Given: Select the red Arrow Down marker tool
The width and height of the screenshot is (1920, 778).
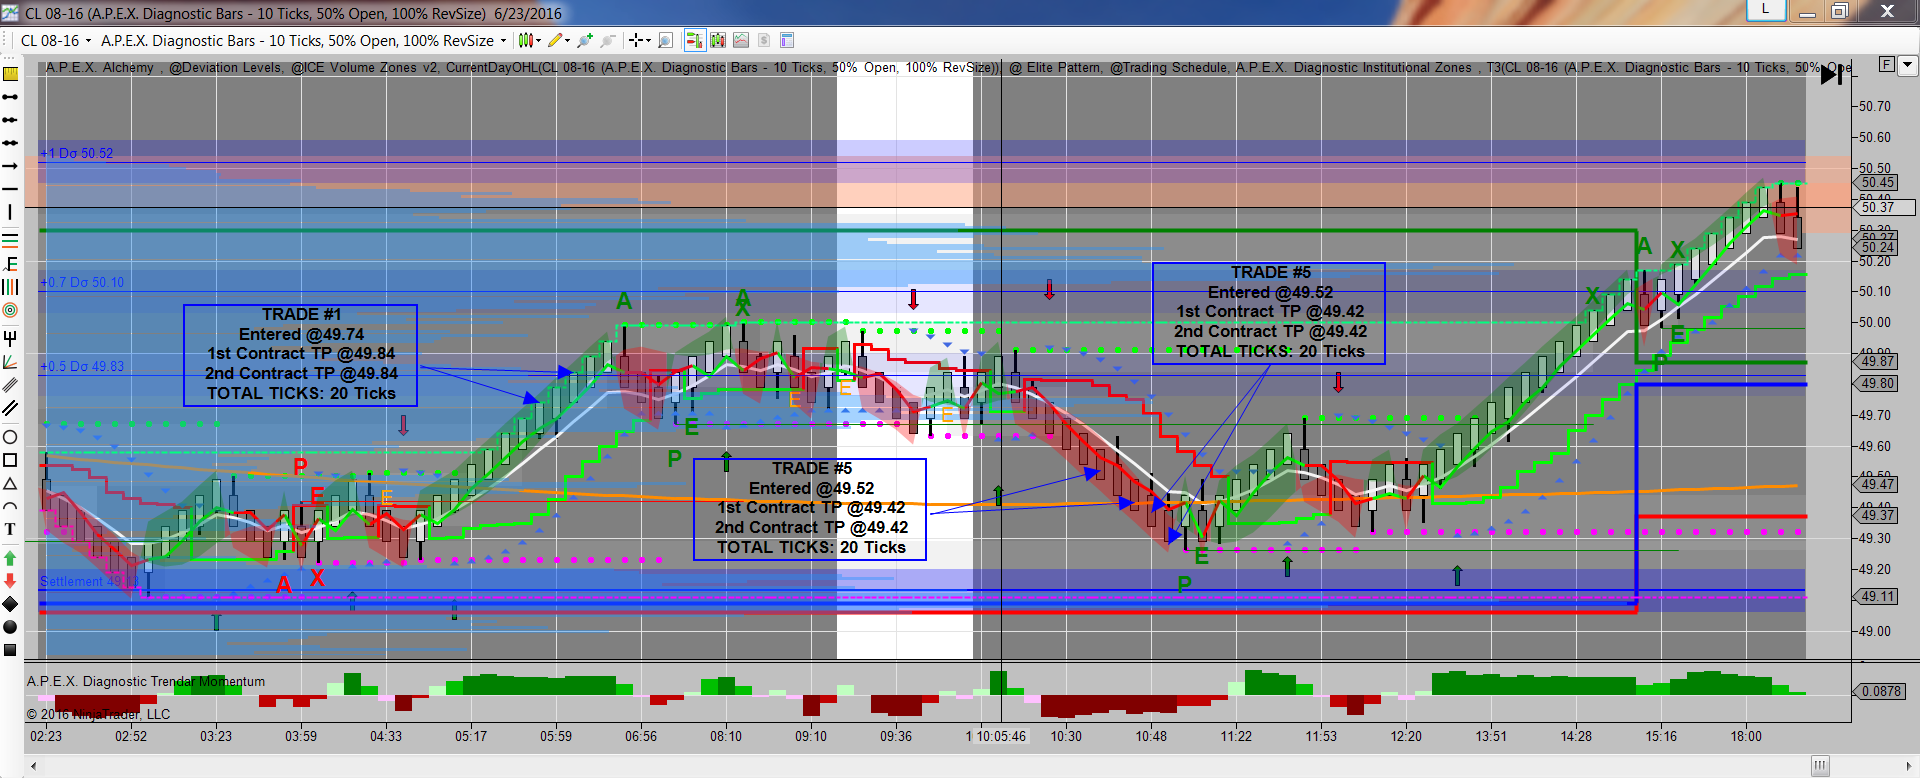Looking at the screenshot, I should pos(10,581).
